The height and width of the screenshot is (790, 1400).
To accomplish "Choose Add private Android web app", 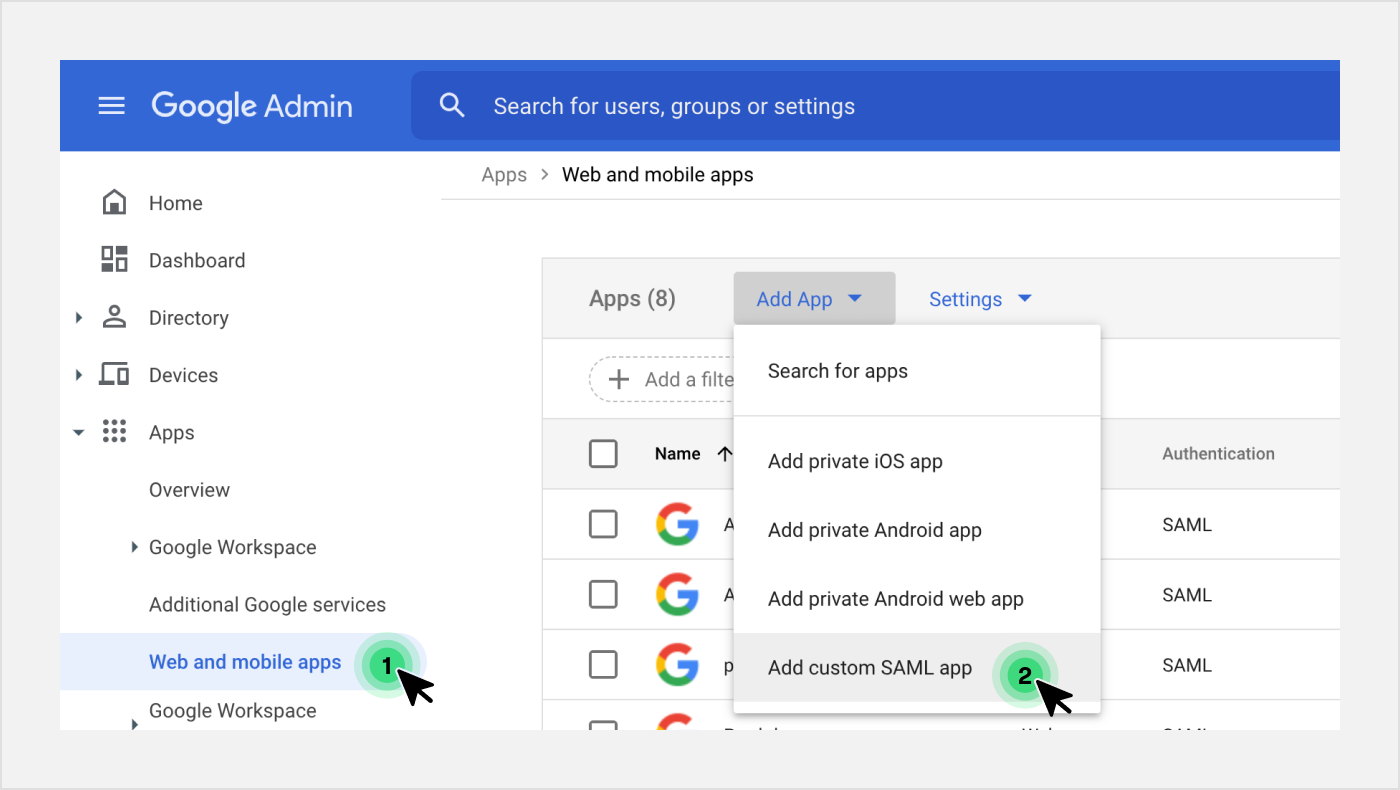I will pos(895,599).
